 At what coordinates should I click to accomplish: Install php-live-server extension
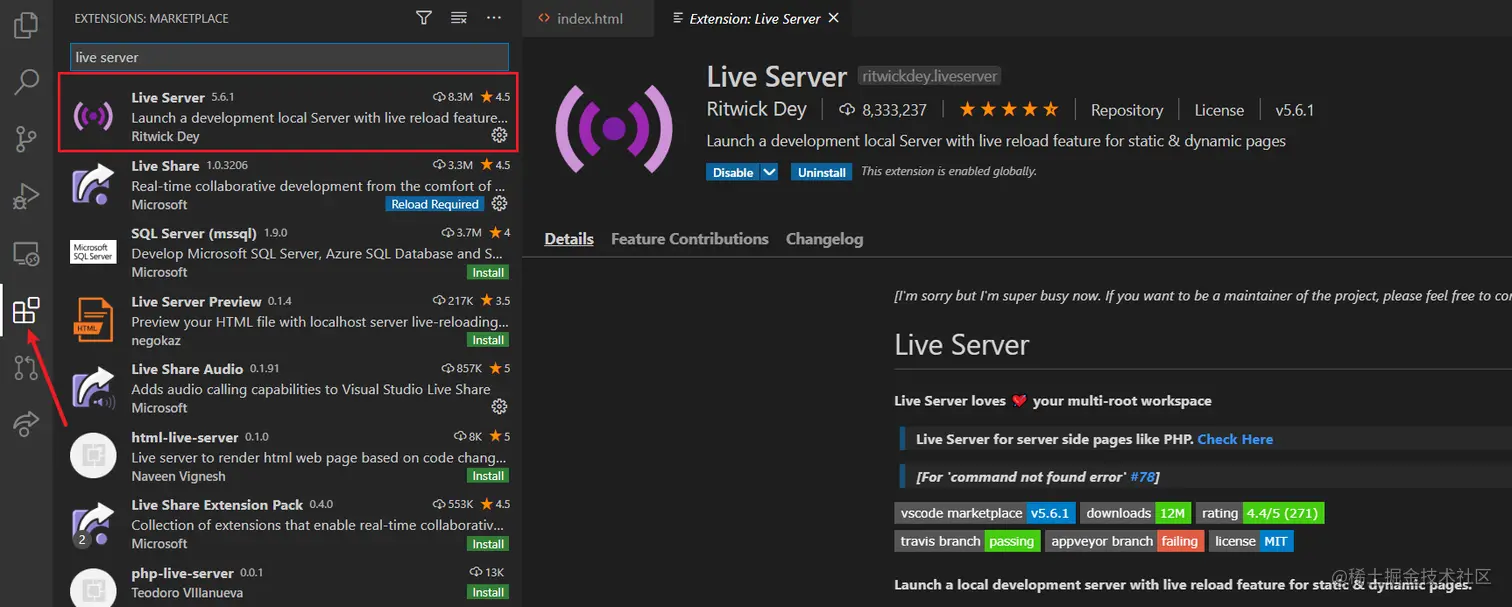click(x=488, y=592)
